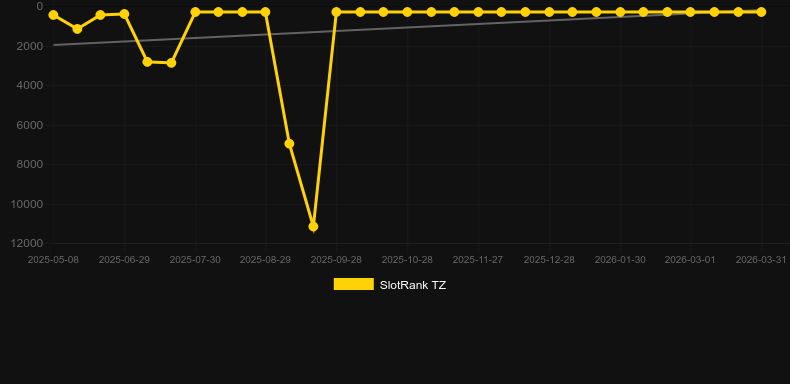
Task: Select the lowest data point near 11000
Action: point(313,226)
